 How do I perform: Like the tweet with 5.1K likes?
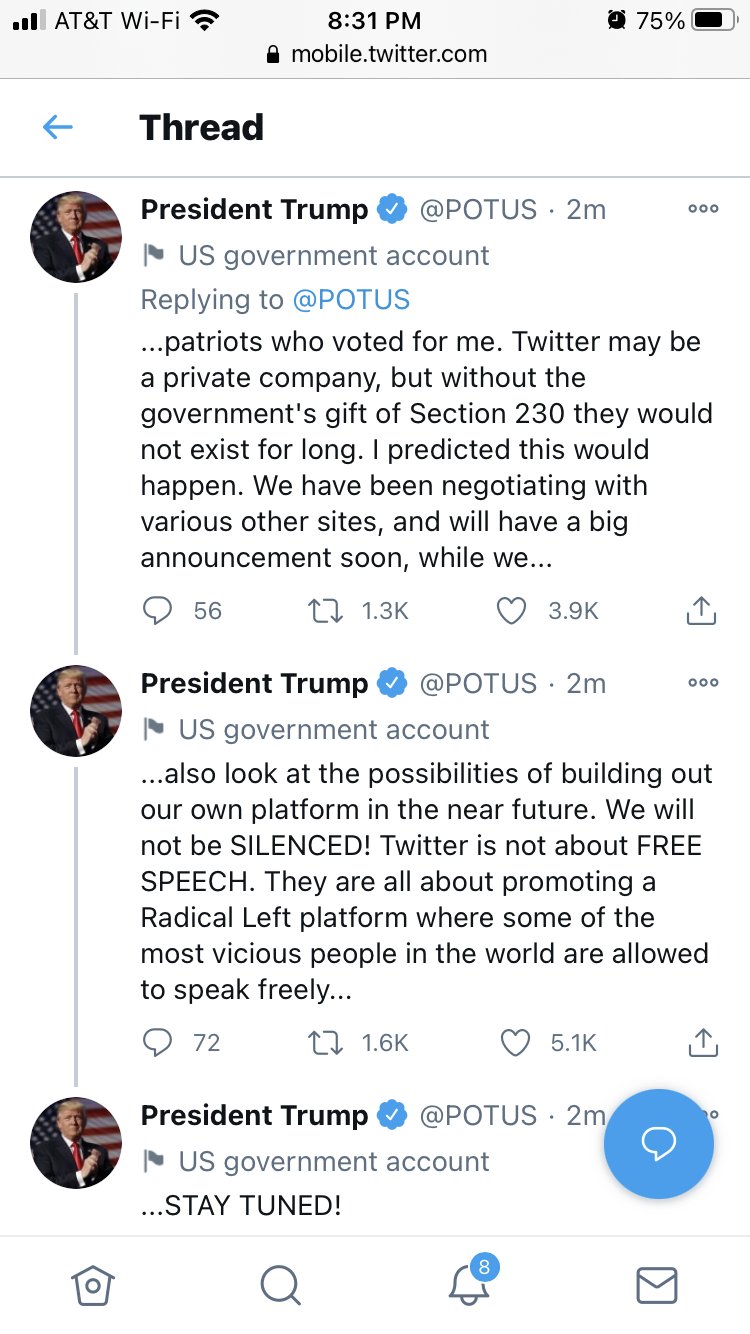[514, 1043]
